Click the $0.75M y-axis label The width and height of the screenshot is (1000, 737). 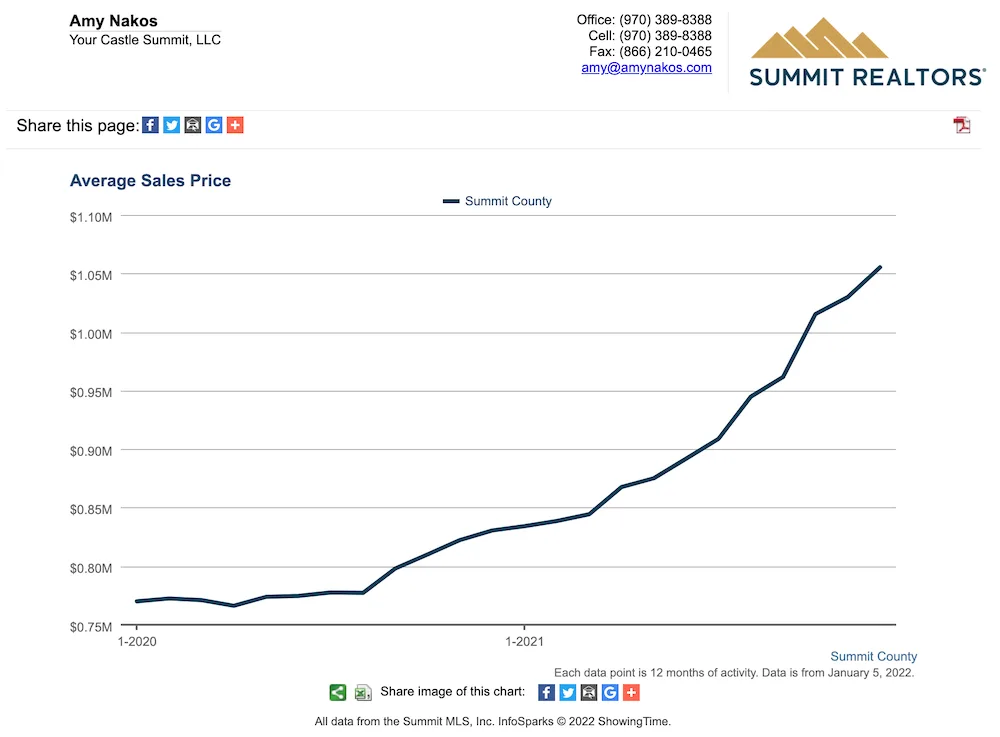point(91,627)
